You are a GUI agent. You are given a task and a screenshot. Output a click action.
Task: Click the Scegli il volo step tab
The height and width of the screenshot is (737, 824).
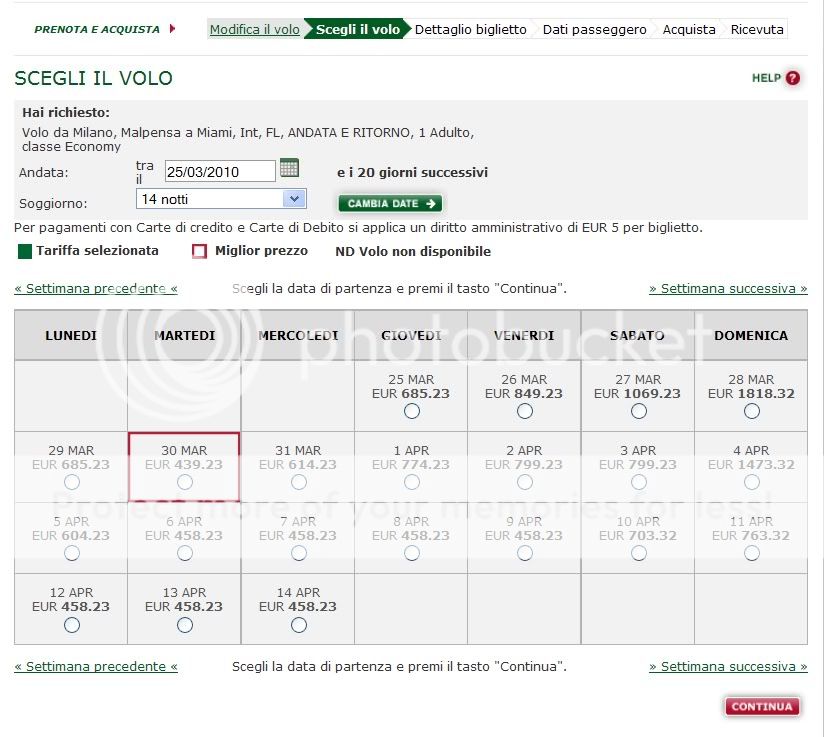(357, 29)
